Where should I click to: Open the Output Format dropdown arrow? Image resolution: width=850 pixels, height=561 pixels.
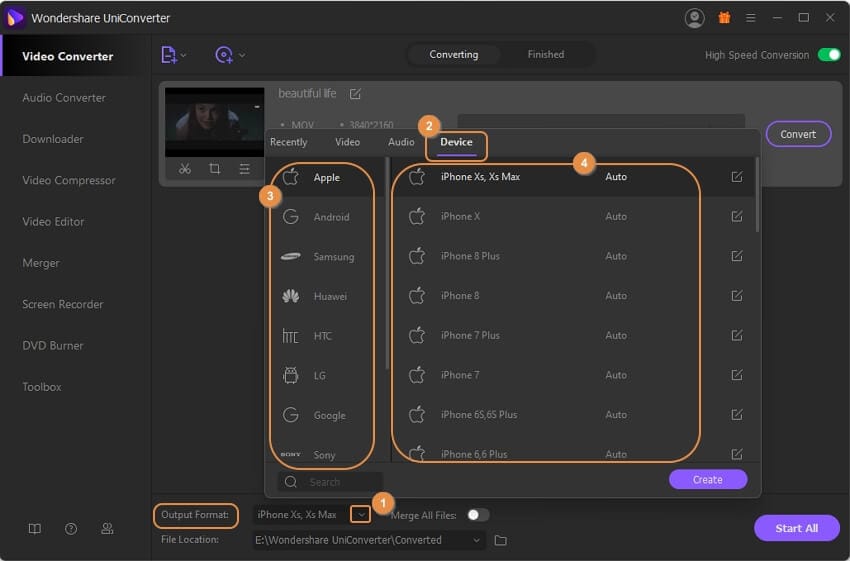361,514
